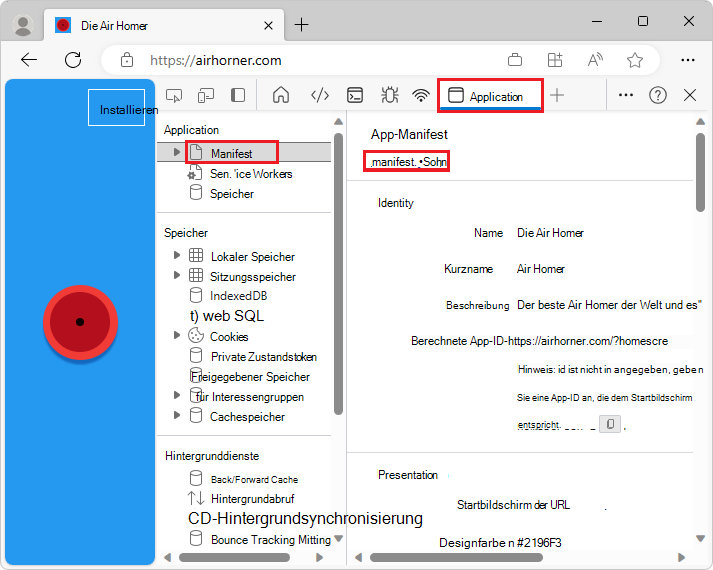Select Hintergrundabruf entry
713x570 pixels.
click(241, 499)
